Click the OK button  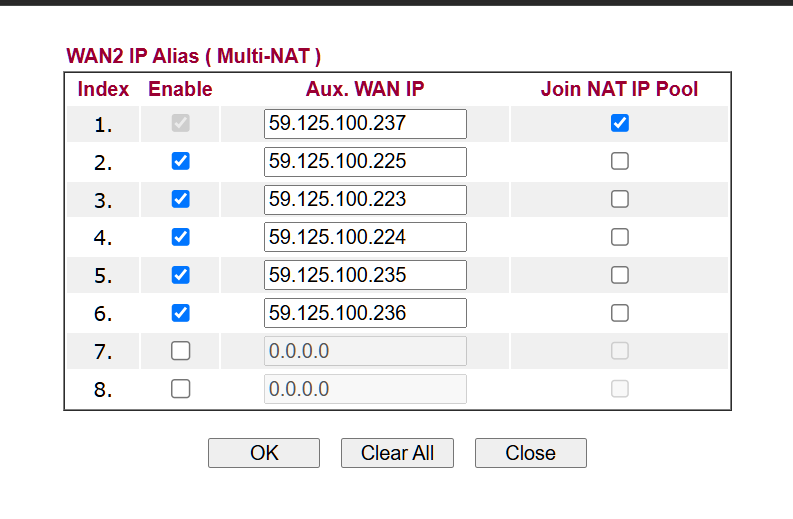pyautogui.click(x=264, y=453)
